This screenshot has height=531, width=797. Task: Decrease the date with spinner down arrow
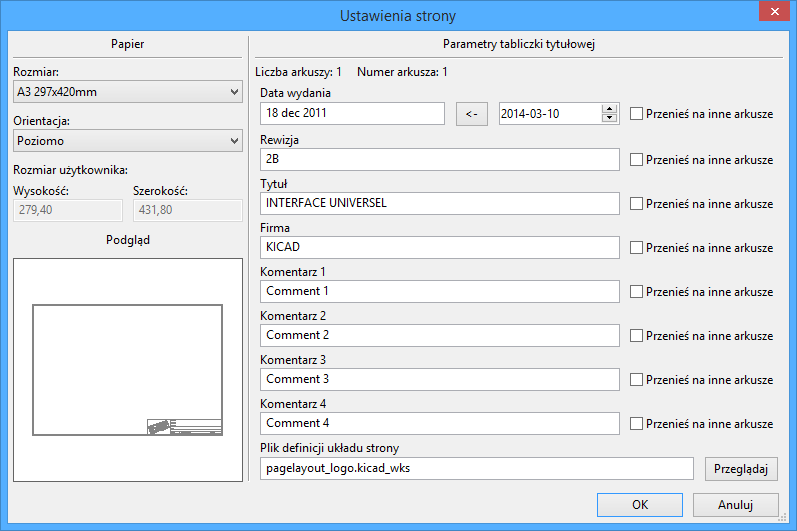(x=609, y=119)
